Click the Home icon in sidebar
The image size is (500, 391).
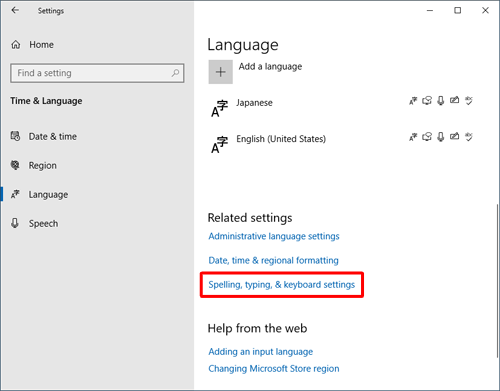tap(16, 44)
